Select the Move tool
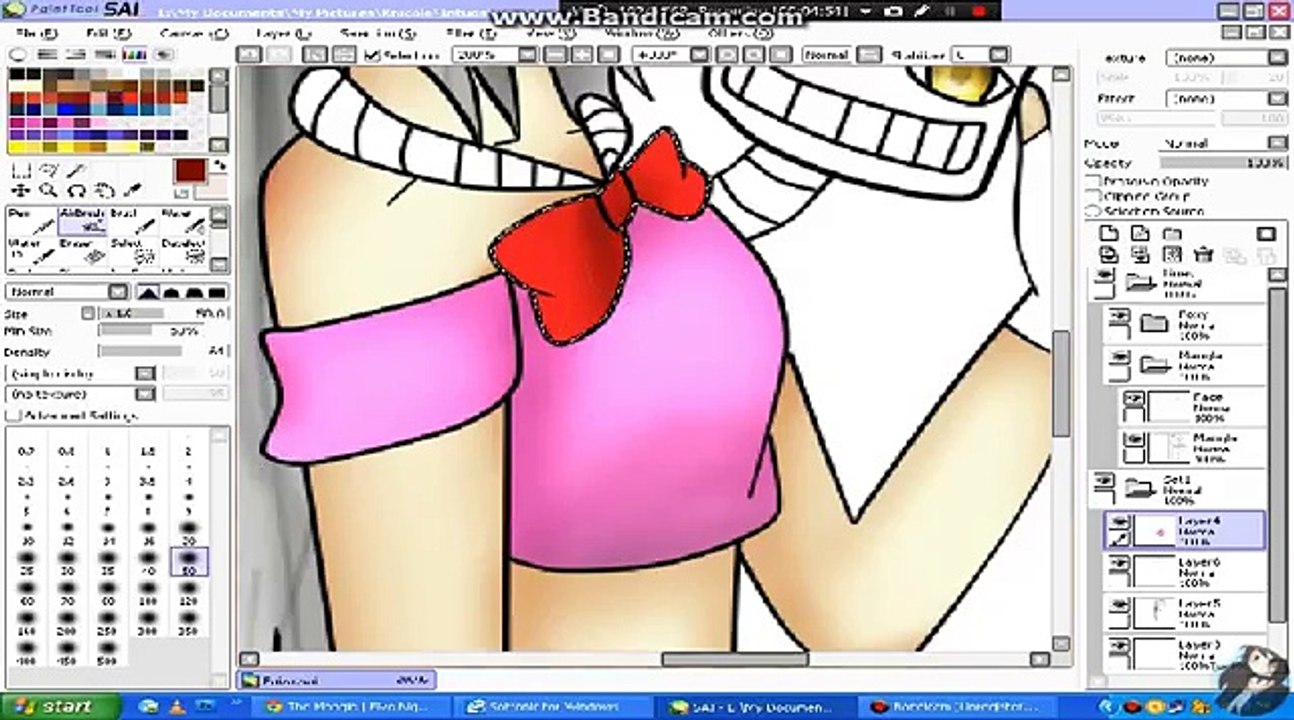This screenshot has width=1294, height=720. tap(21, 190)
